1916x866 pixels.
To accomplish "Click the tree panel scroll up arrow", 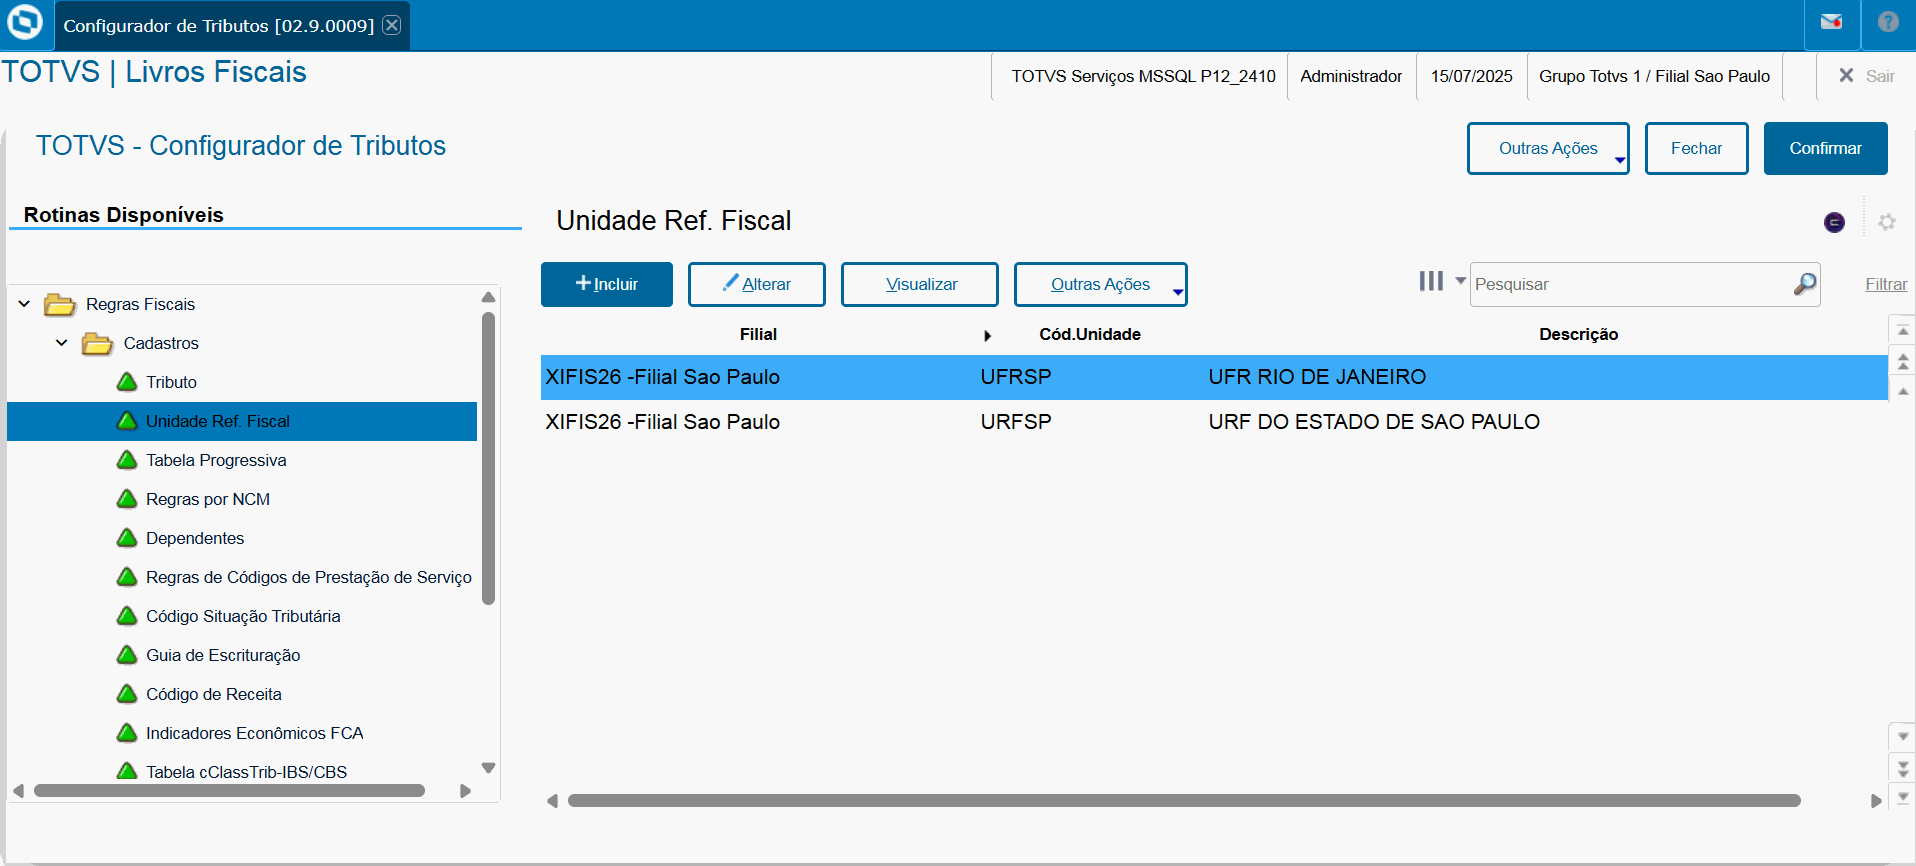I will (x=488, y=297).
